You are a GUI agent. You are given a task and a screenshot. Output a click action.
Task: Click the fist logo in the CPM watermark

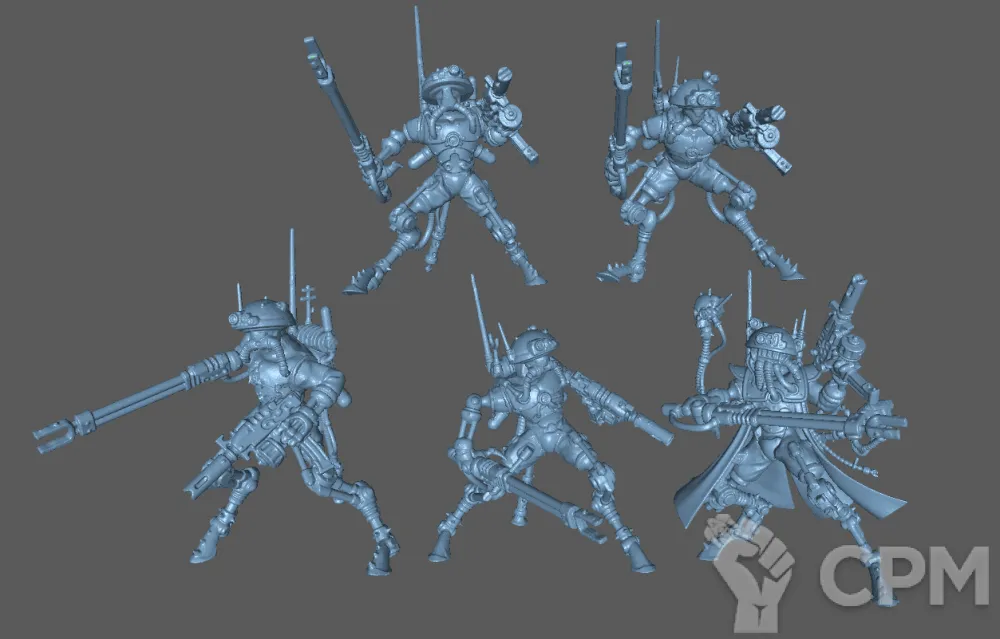[x=748, y=566]
